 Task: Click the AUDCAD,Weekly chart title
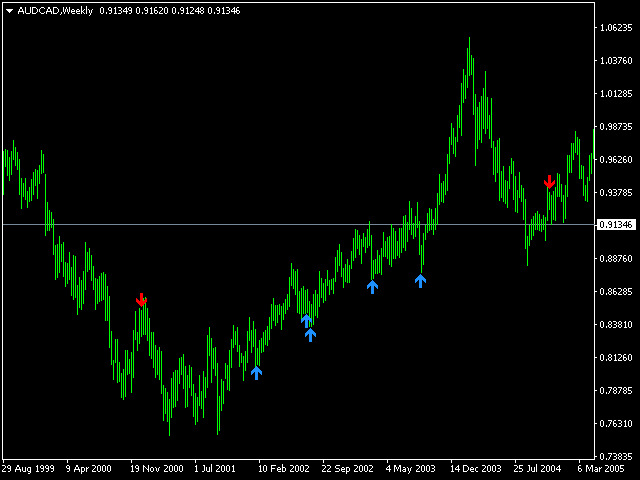point(55,11)
